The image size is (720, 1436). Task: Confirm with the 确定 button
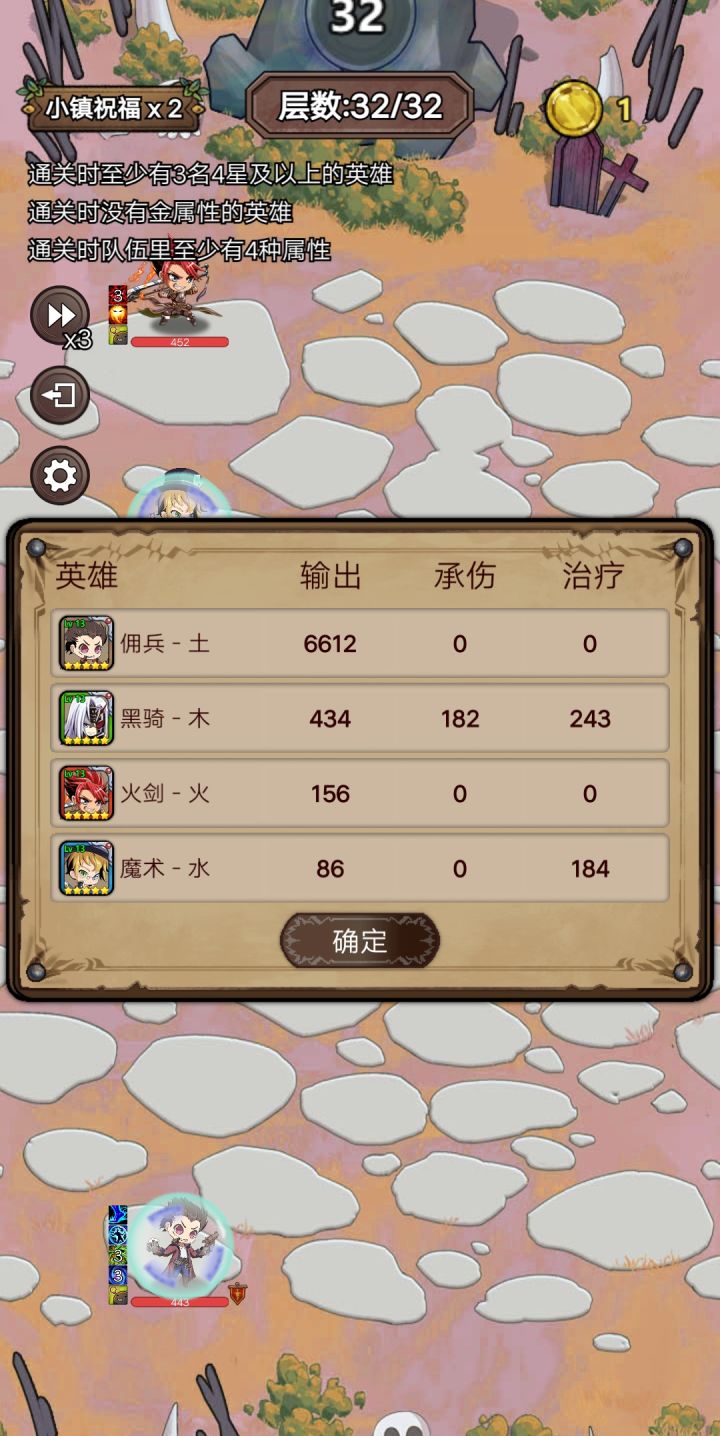(x=360, y=941)
